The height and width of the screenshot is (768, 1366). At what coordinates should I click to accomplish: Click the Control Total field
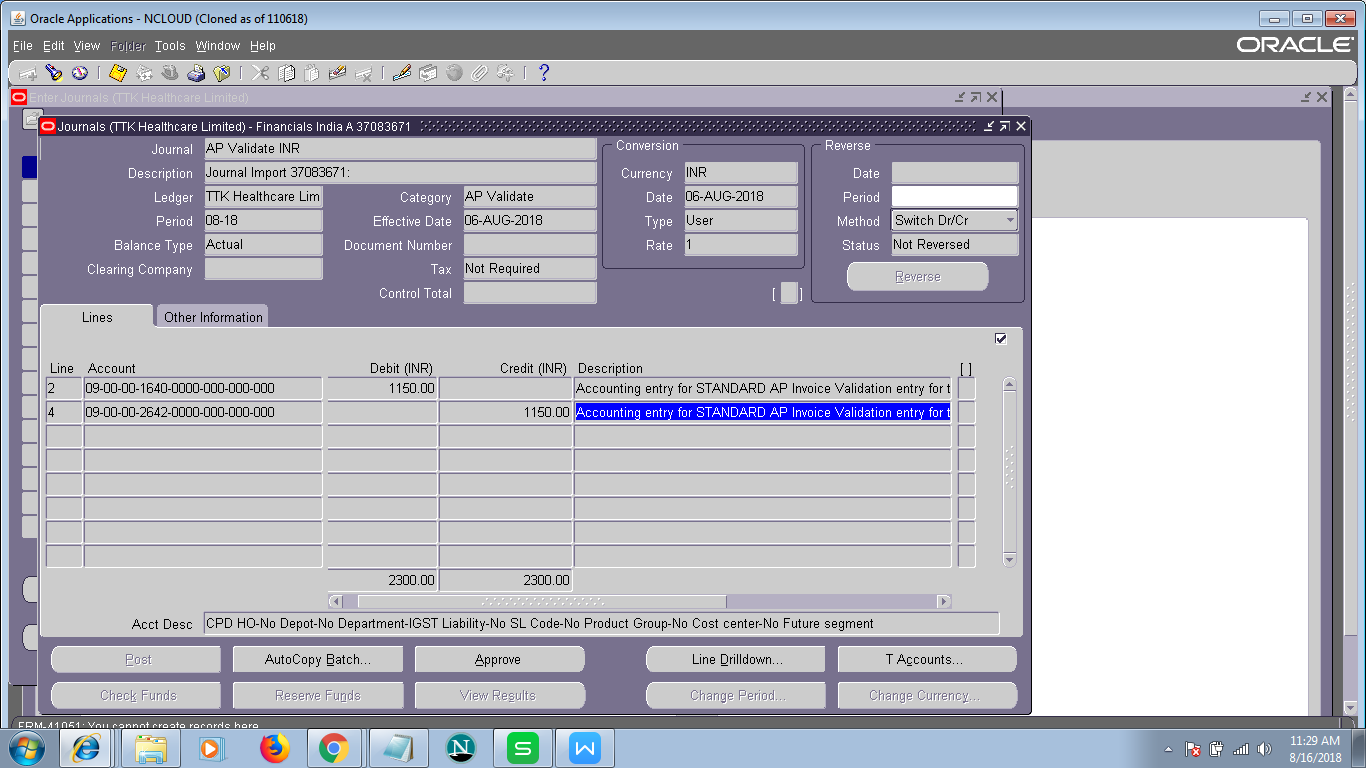point(530,293)
